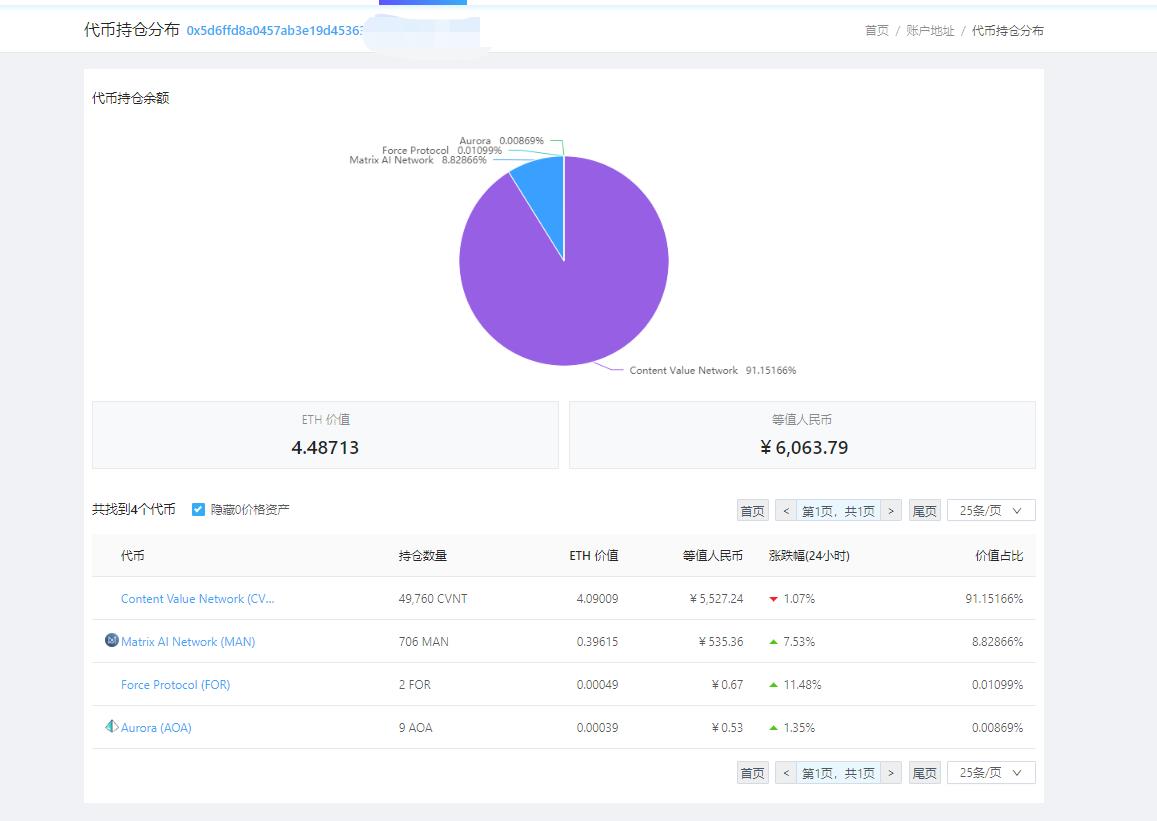Click the ETH 价值 column header
The image size is (1157, 821).
pos(593,555)
